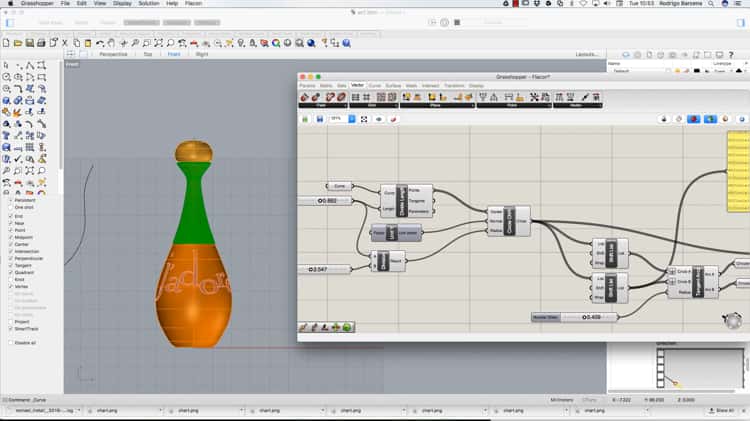This screenshot has width=750, height=421.
Task: Open the Solution menu
Action: pos(149,3)
